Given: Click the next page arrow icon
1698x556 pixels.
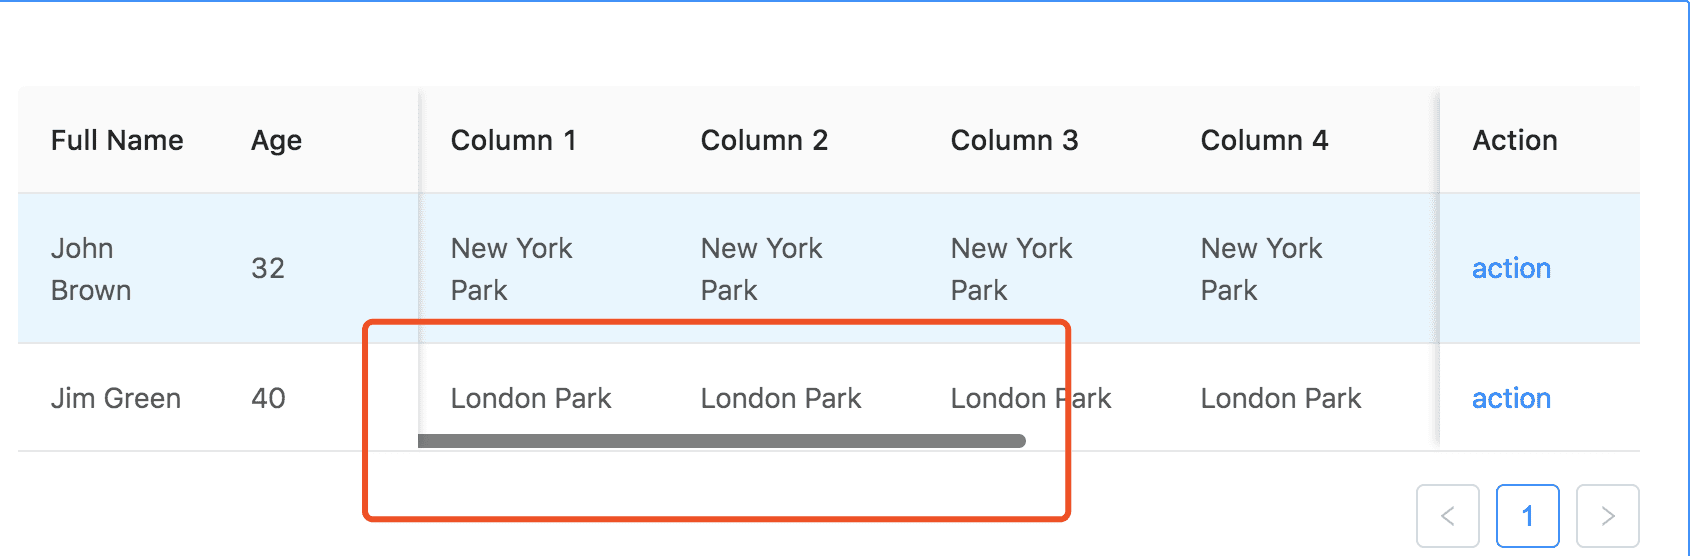Looking at the screenshot, I should tap(1607, 516).
